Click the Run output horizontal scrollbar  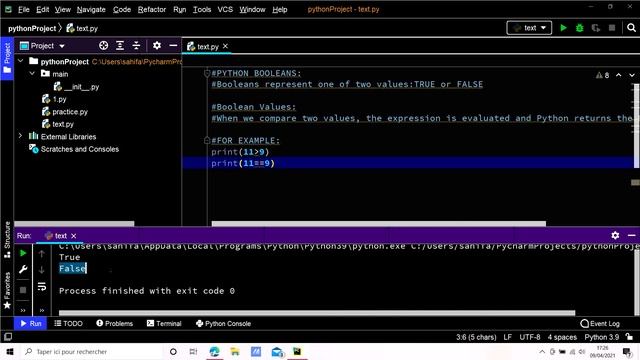click(x=317, y=313)
